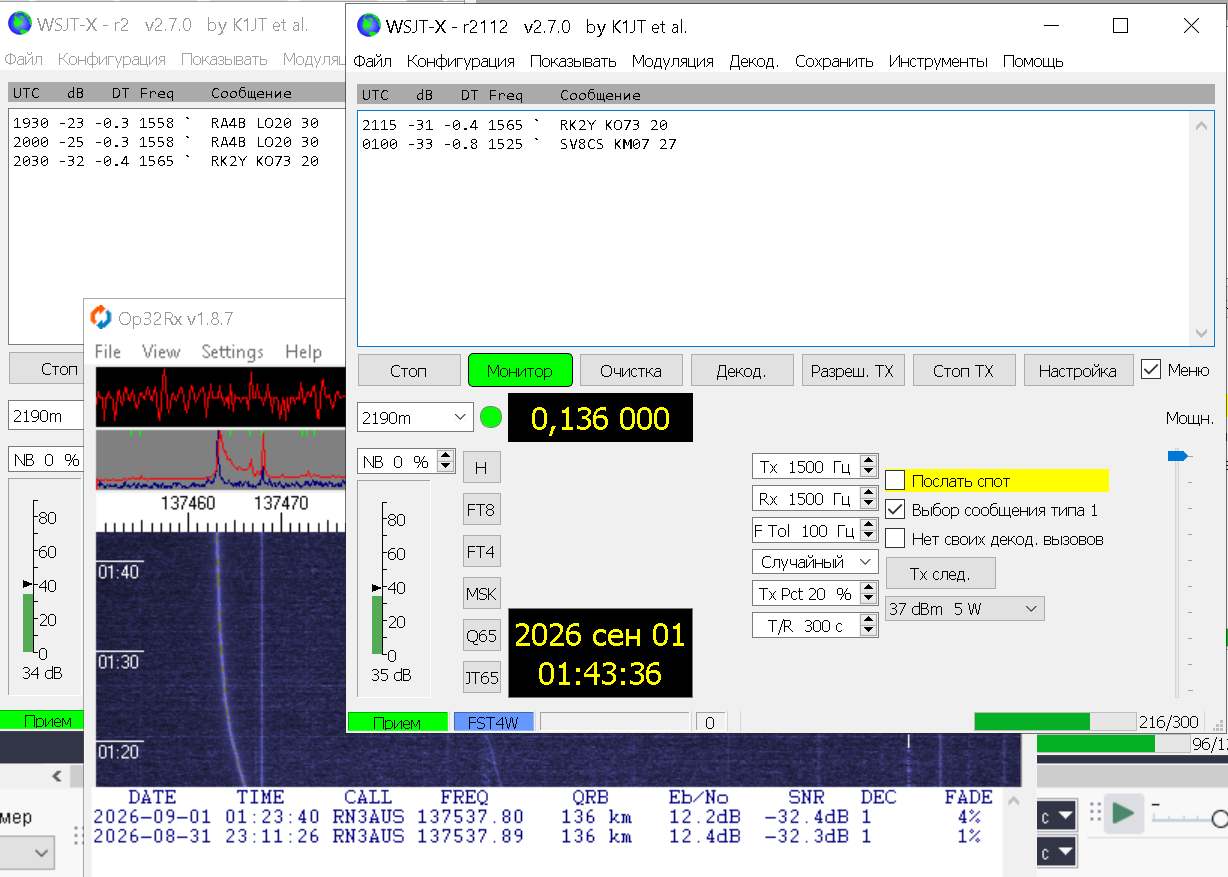Switch to JT65 mode button
The image size is (1228, 877).
[481, 677]
